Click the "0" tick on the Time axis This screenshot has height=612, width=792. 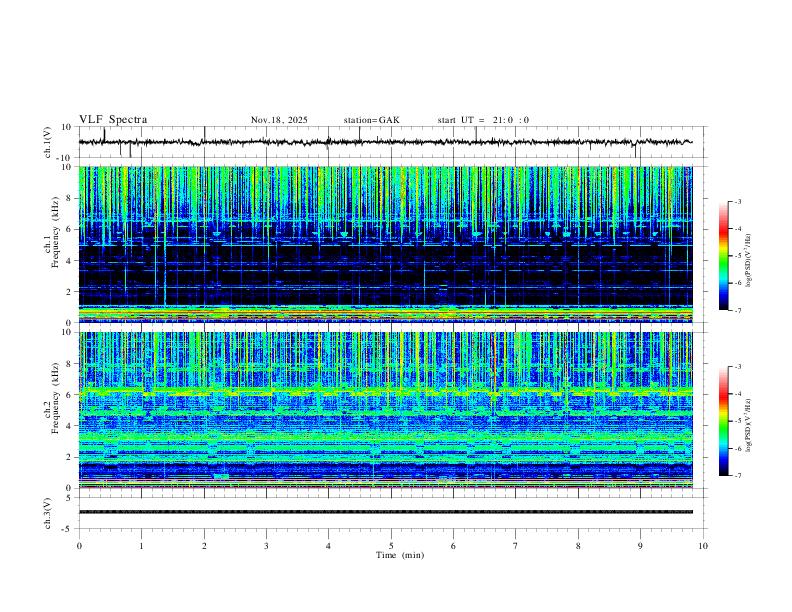coord(79,546)
